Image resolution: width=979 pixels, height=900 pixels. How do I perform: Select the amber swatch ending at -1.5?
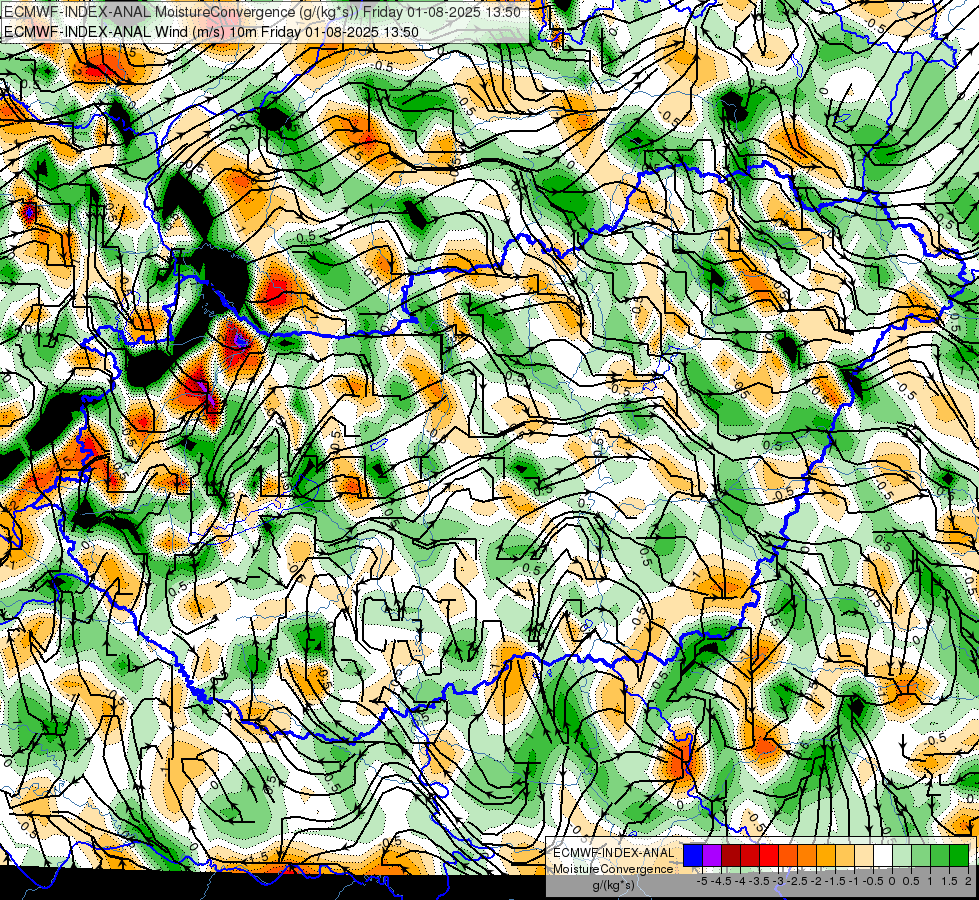[x=826, y=855]
